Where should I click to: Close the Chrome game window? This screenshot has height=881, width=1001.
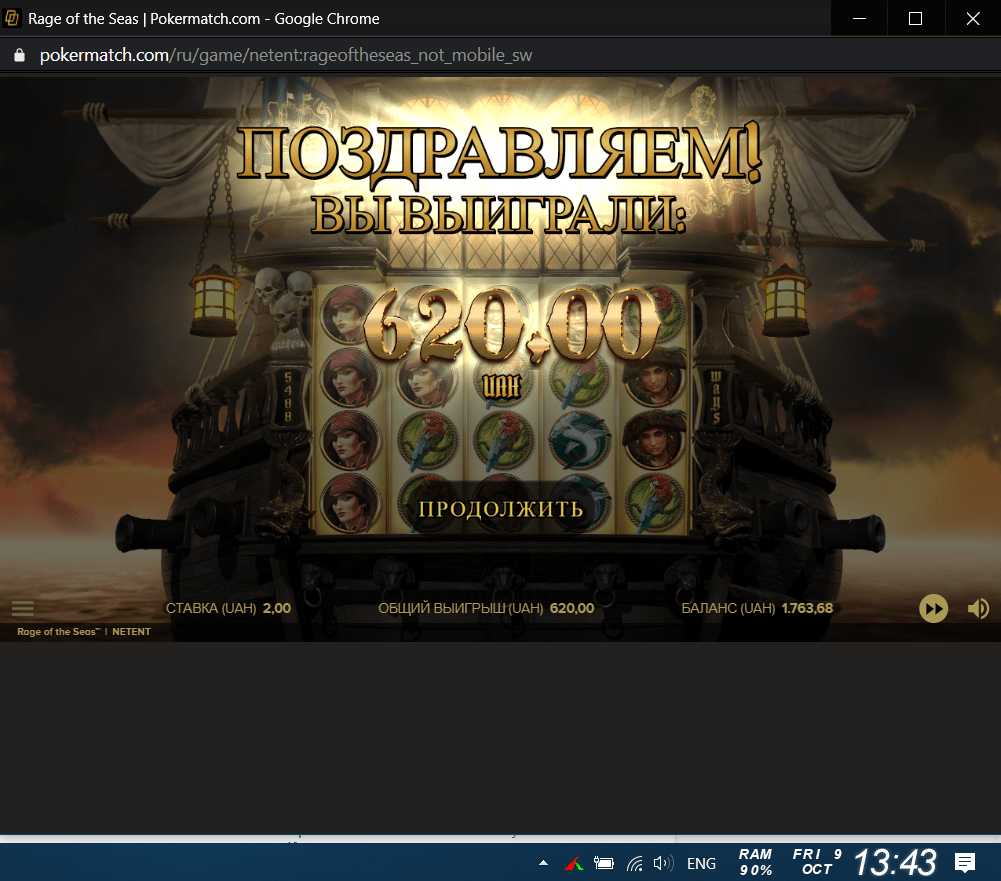point(973,18)
